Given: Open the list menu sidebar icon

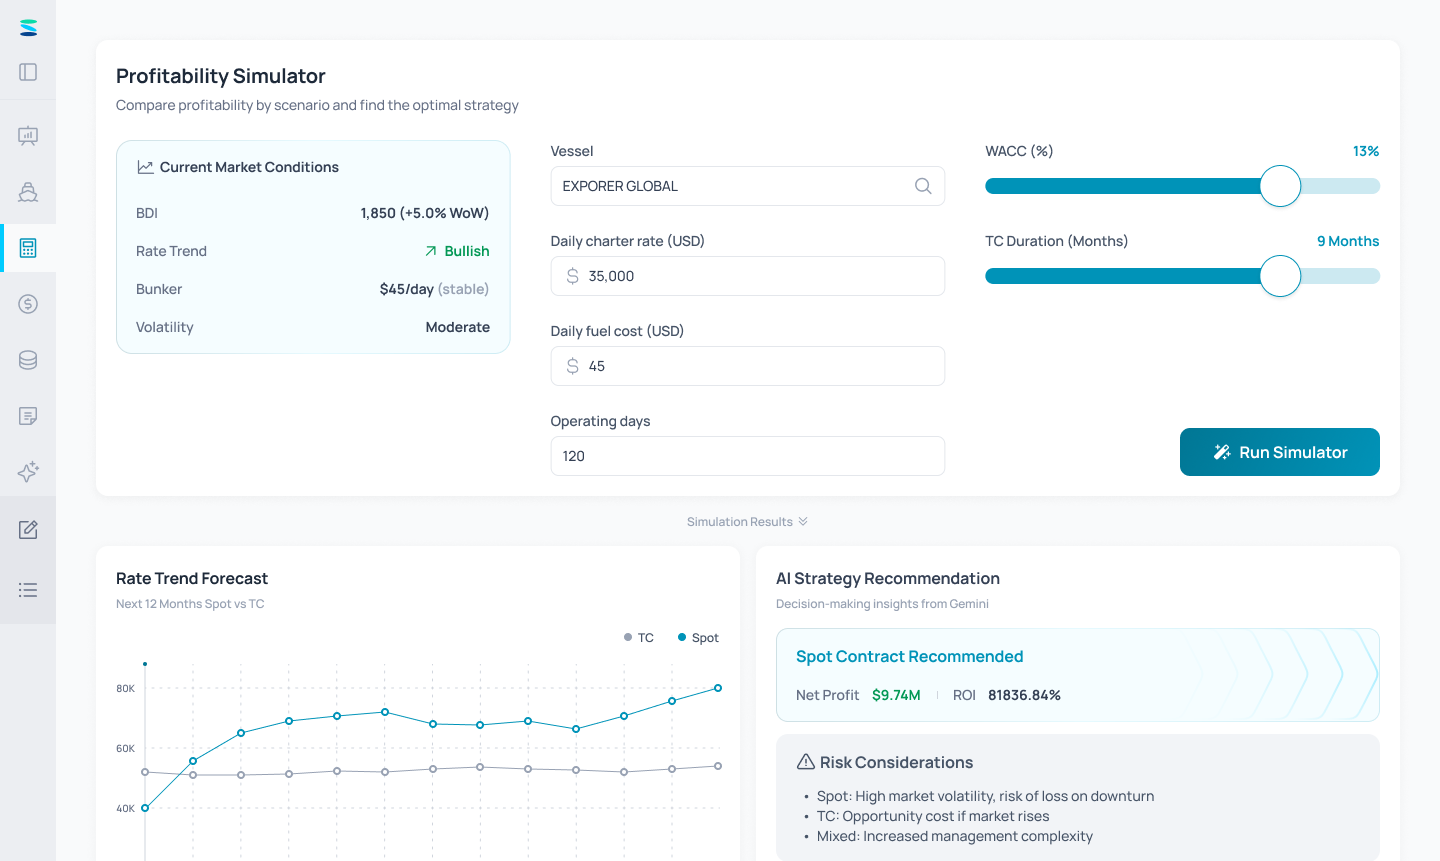Looking at the screenshot, I should click(x=28, y=590).
